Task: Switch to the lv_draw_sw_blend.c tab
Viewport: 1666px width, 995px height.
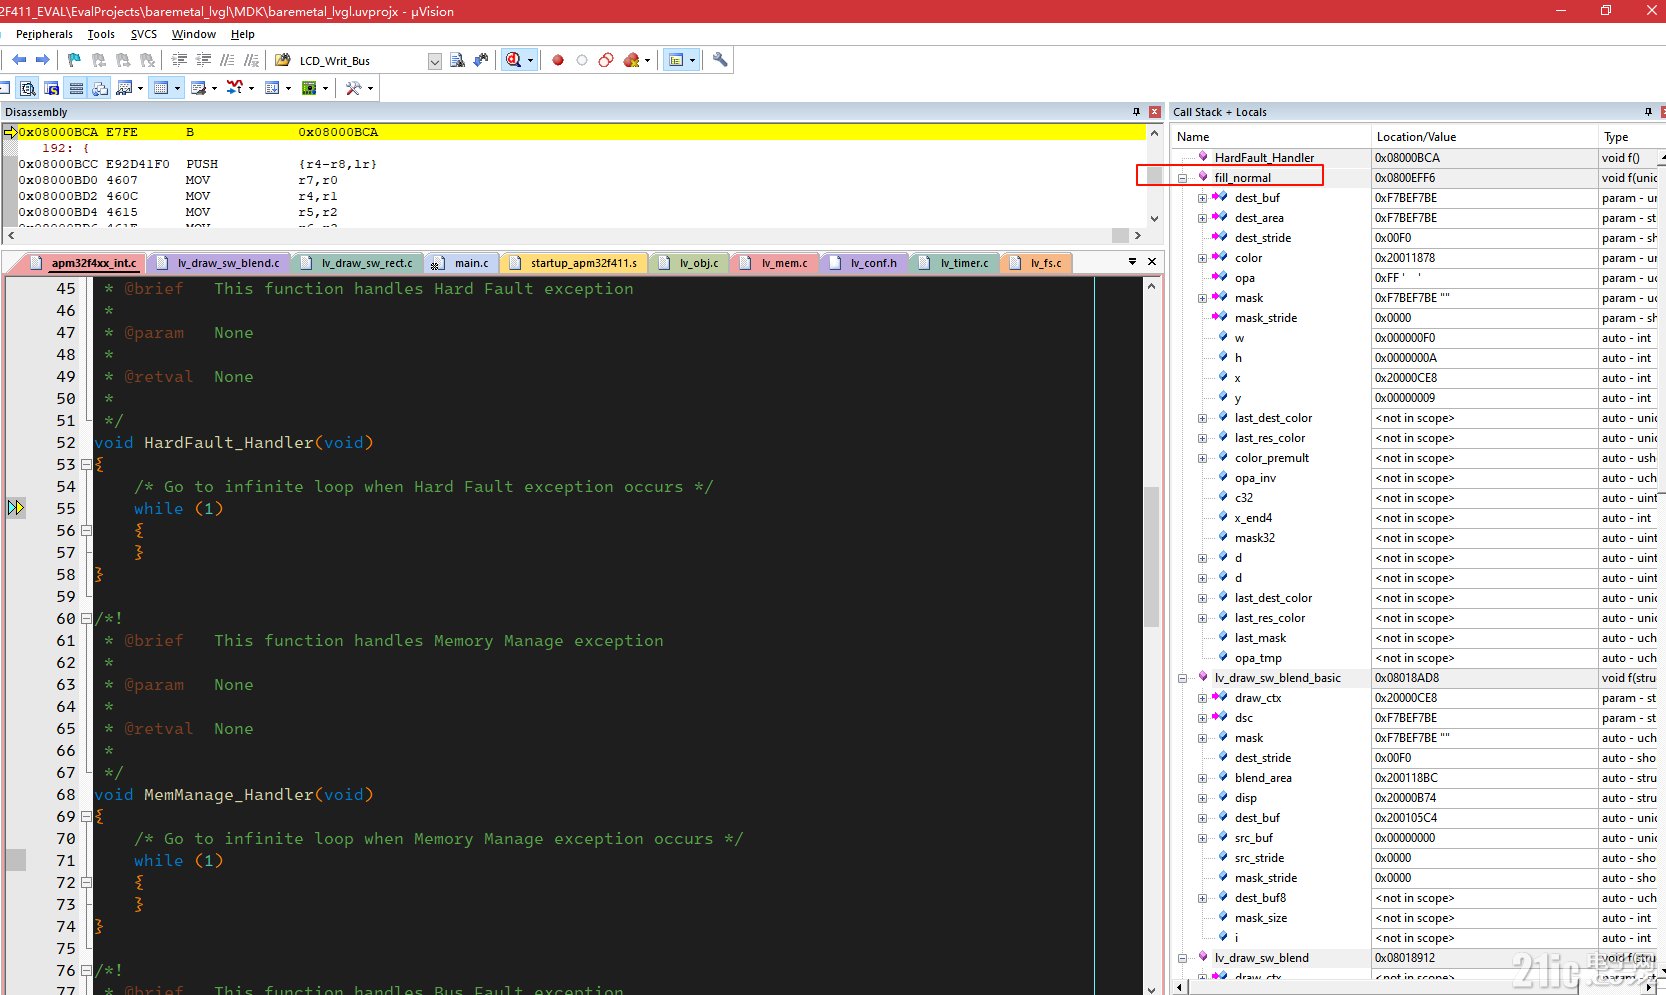Action: (x=219, y=263)
